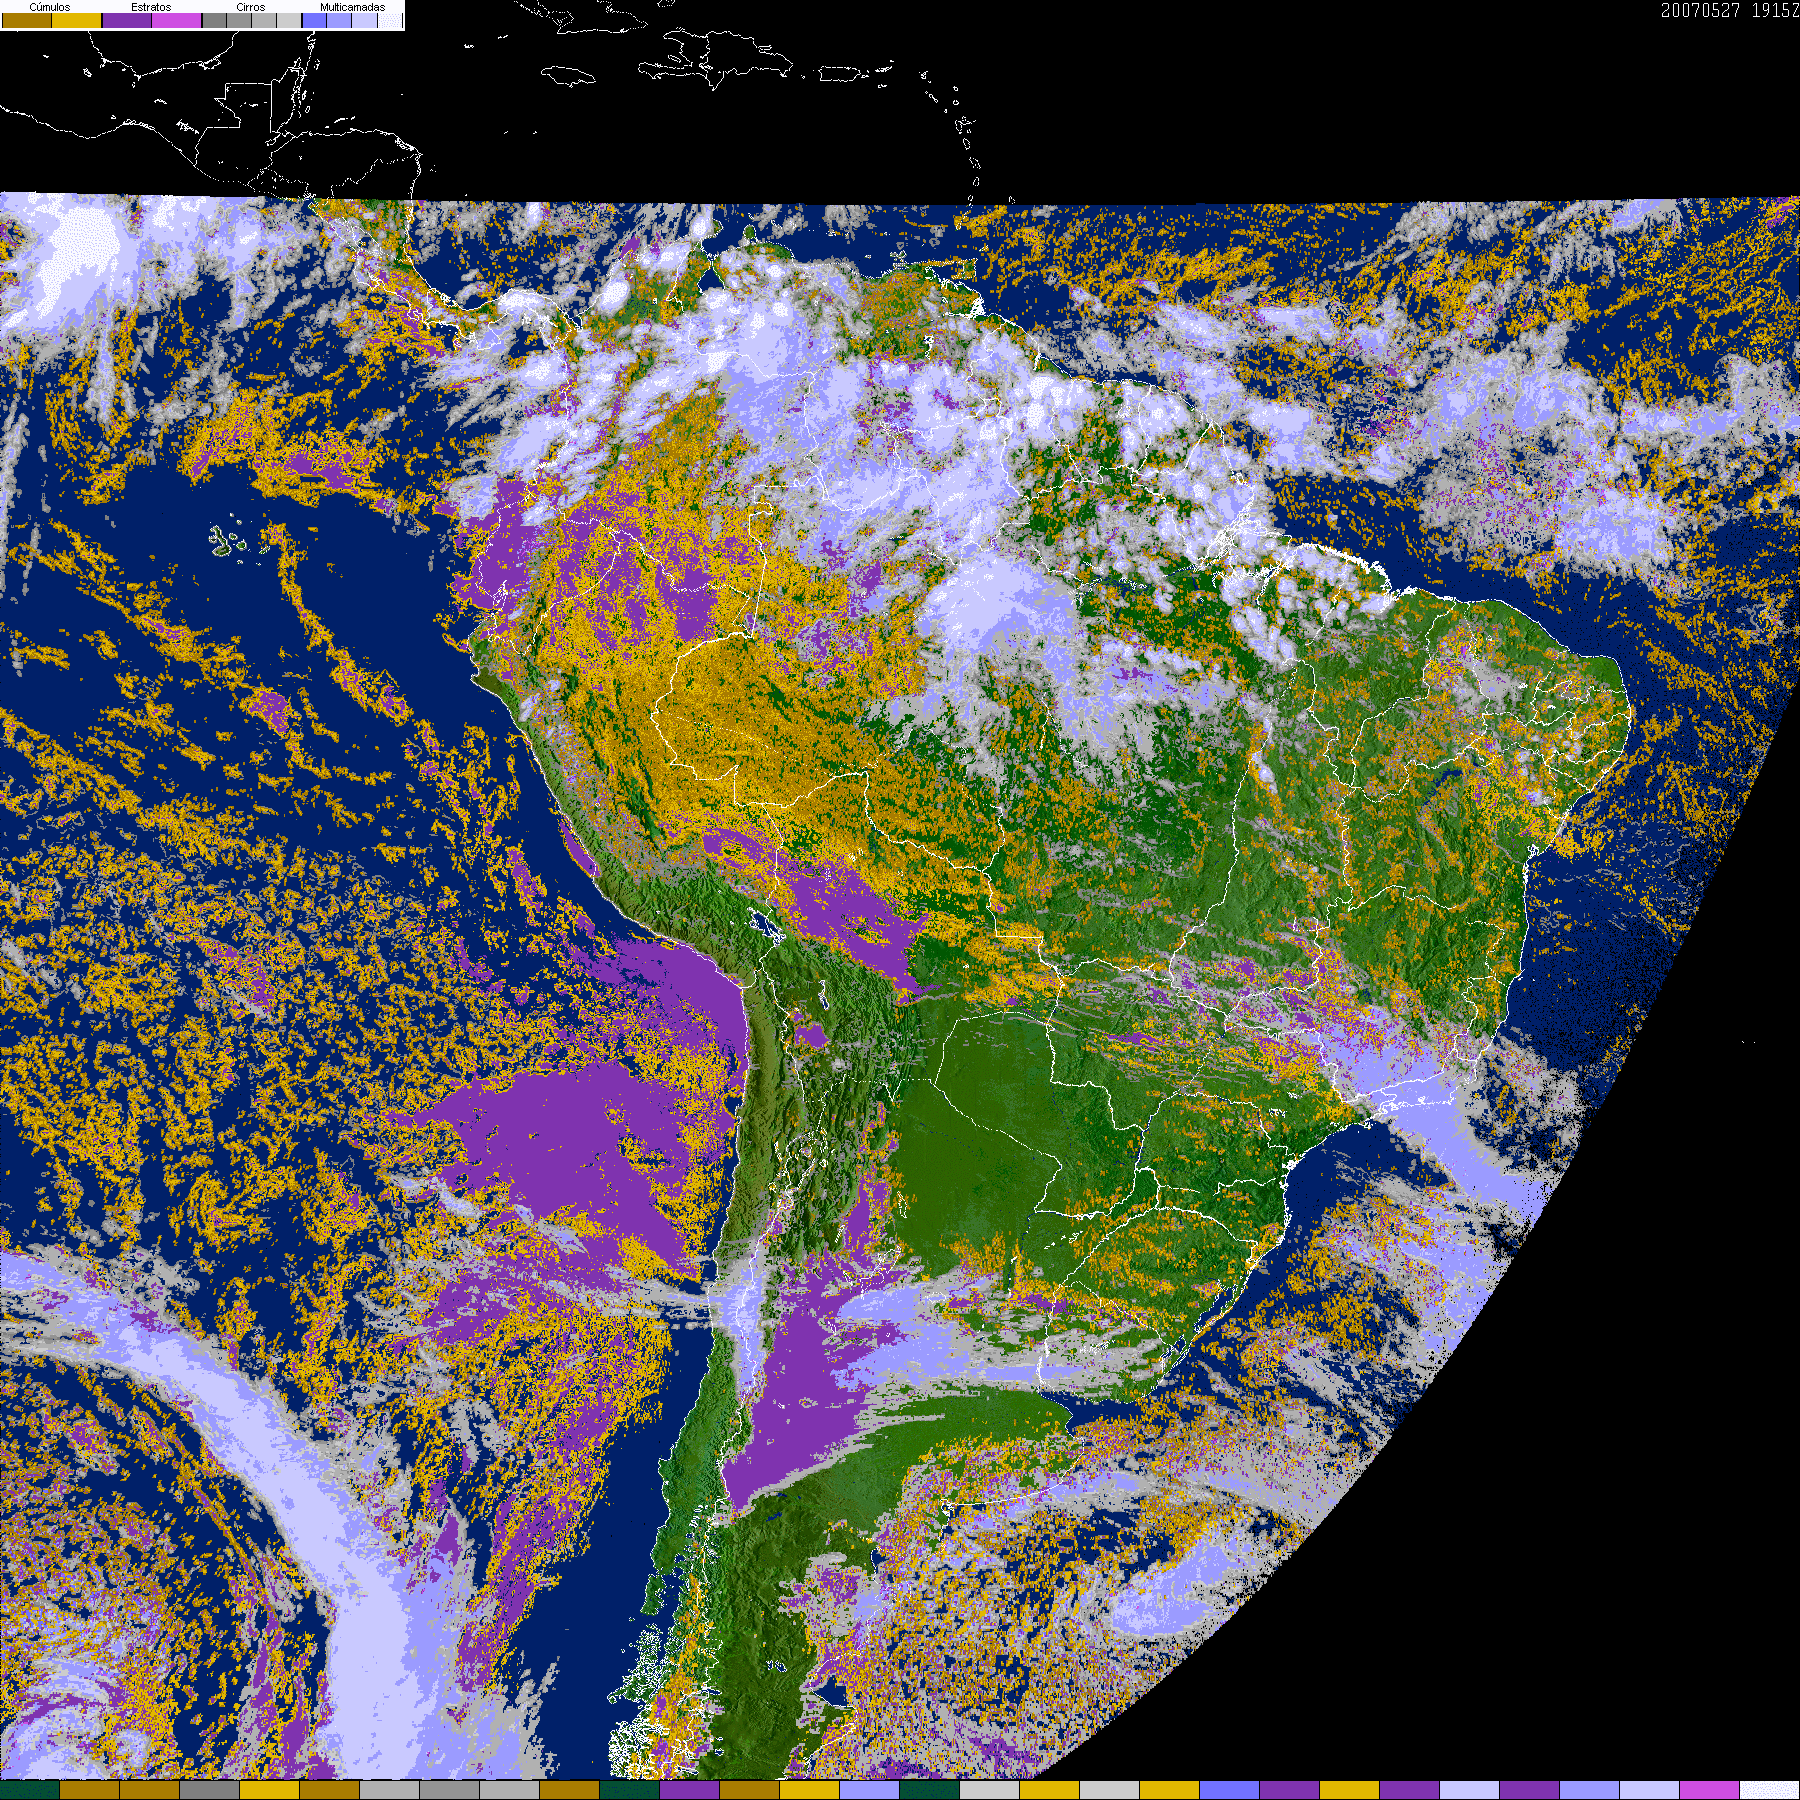Select the dotted white Multicamadas legend swatch

tap(390, 20)
